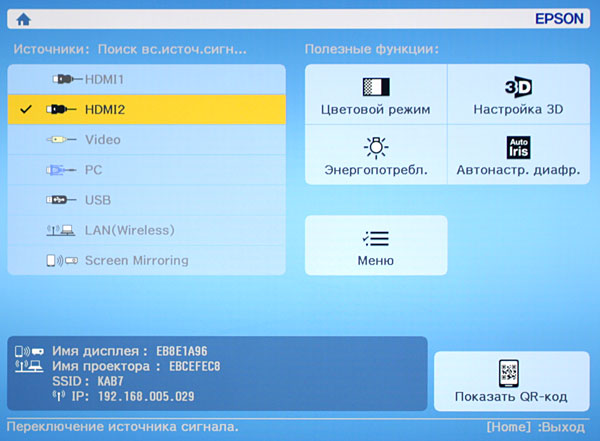The height and width of the screenshot is (441, 600).
Task: Click the Screen Mirroring phone-to-projector icon
Action: tap(62, 260)
